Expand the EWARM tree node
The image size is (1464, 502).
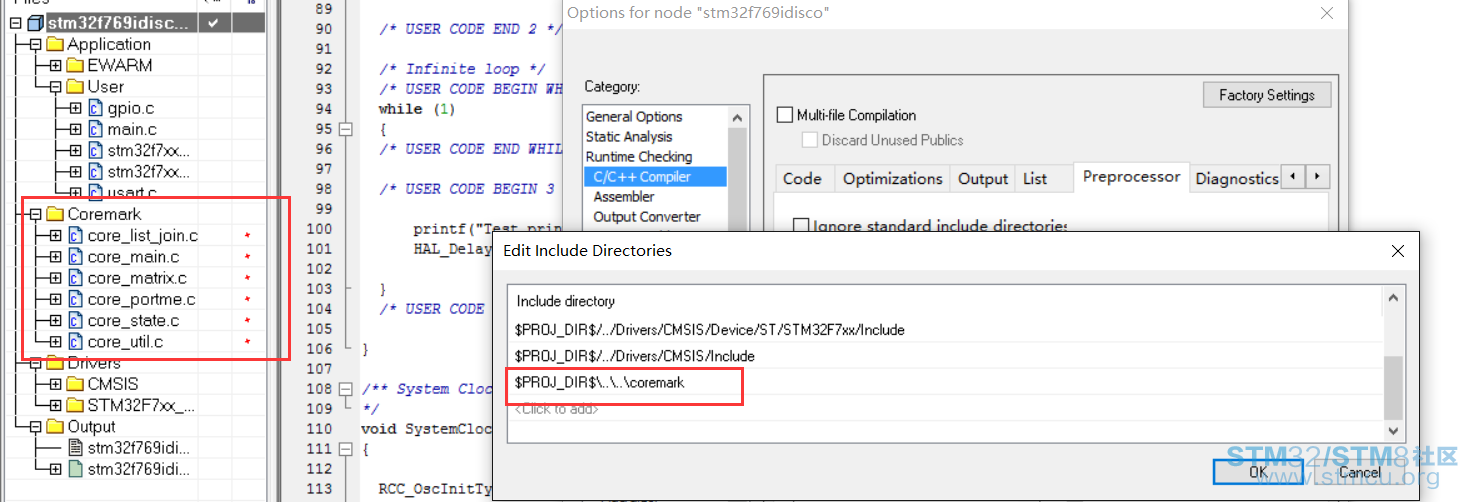[55, 65]
